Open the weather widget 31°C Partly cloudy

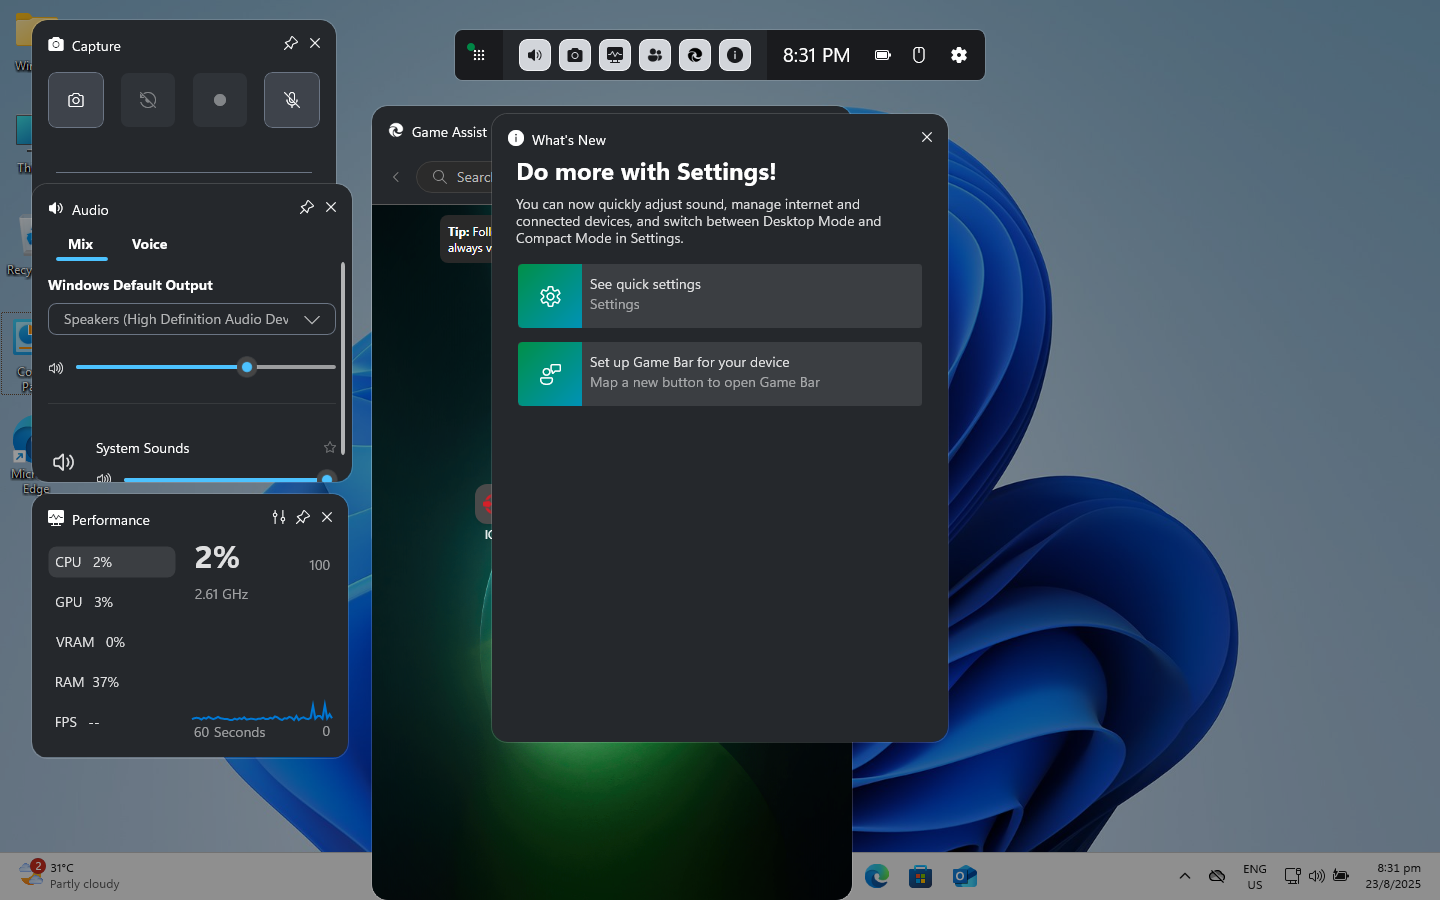(70, 875)
